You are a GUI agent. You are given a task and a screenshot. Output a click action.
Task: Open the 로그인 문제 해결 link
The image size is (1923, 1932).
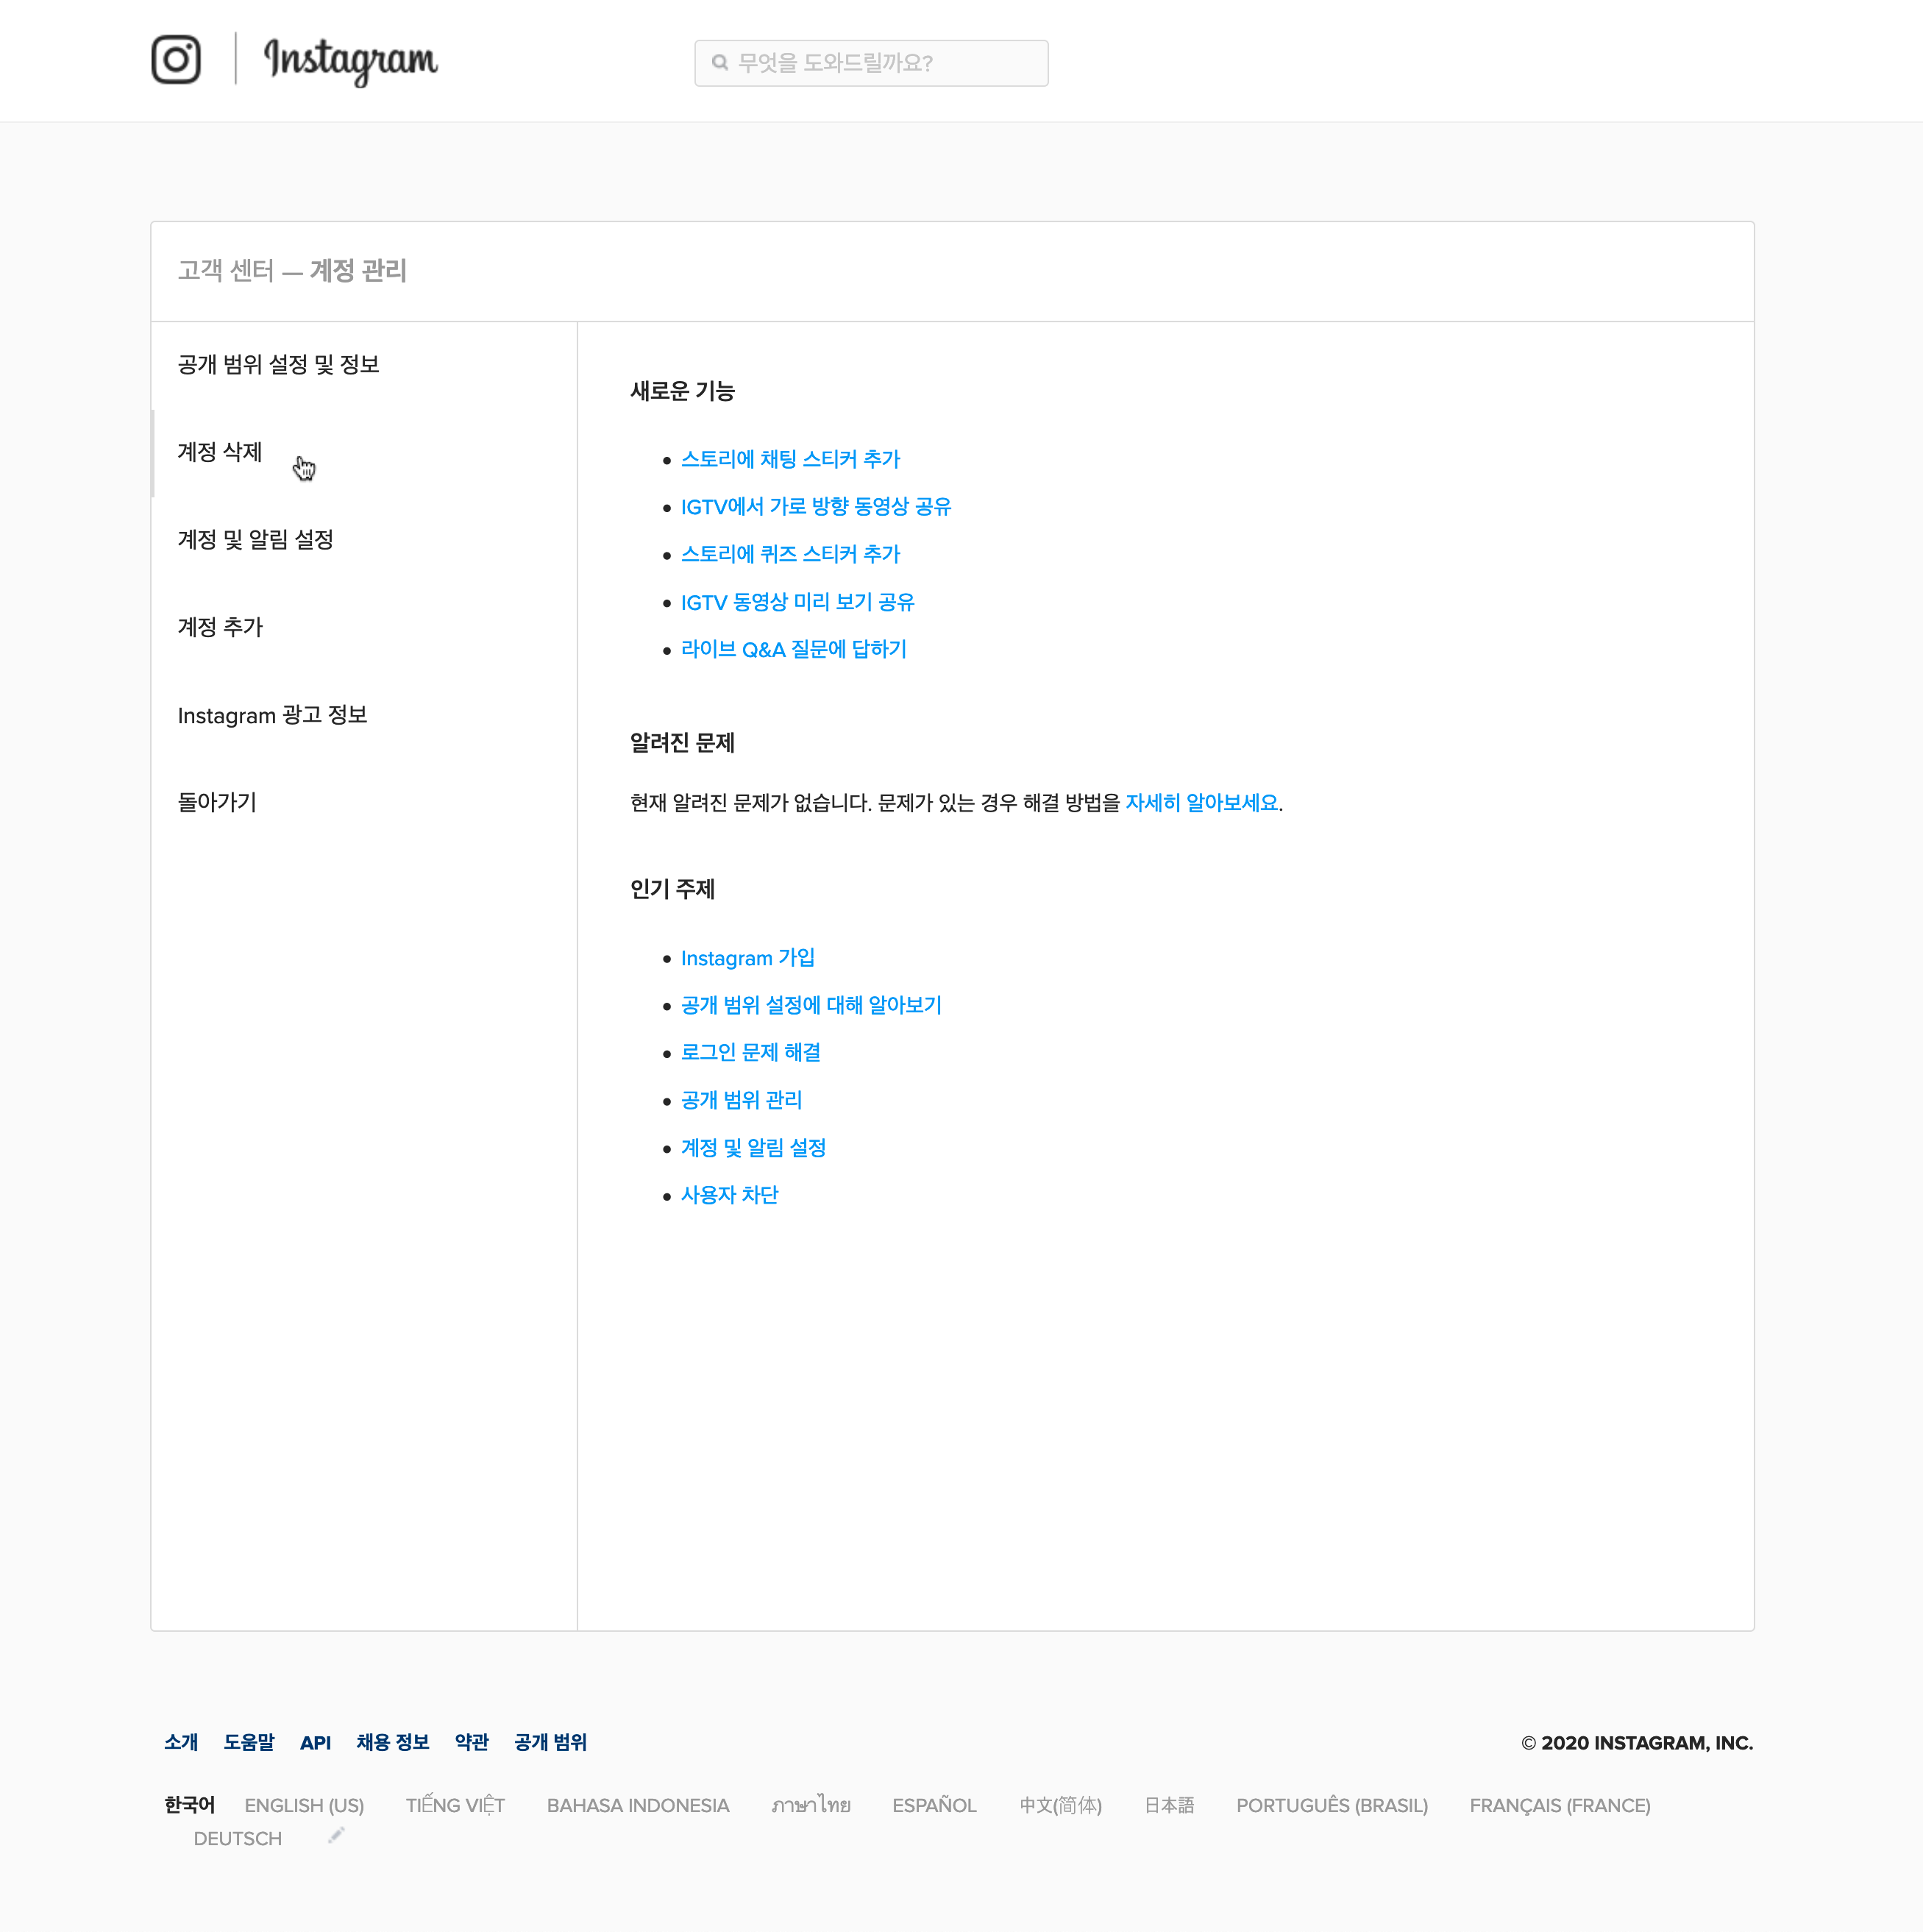[x=751, y=1052]
